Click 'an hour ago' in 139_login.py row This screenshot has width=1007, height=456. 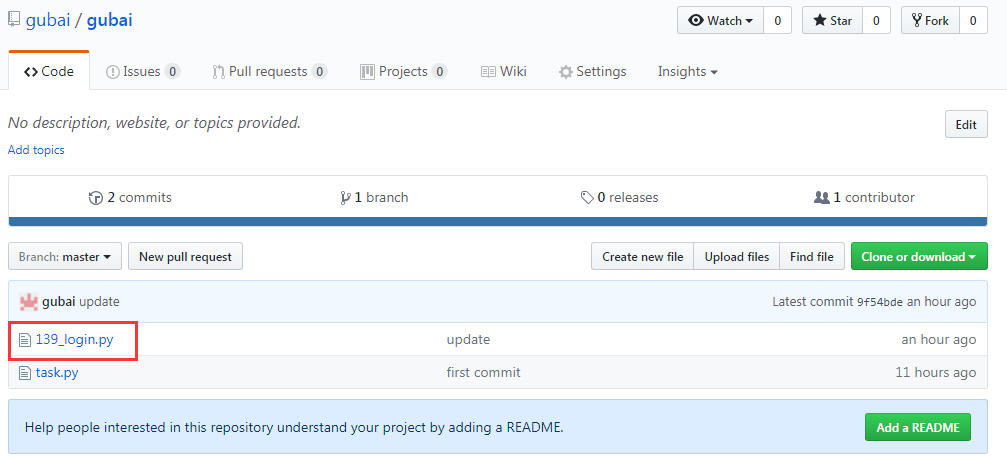coord(939,339)
